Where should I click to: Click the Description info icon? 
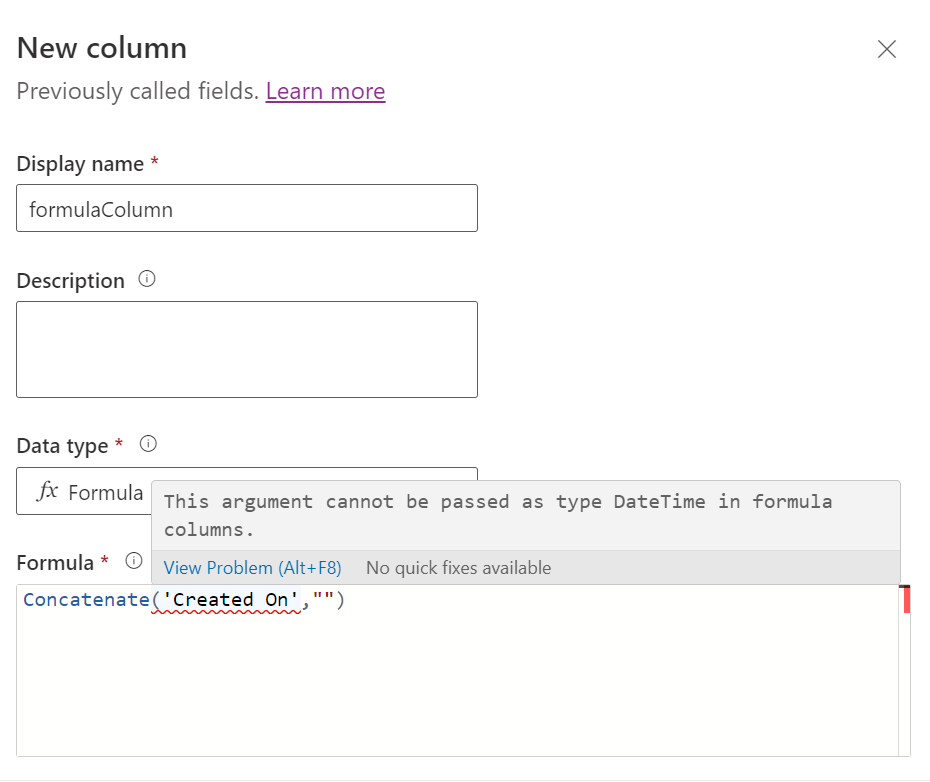pyautogui.click(x=146, y=280)
